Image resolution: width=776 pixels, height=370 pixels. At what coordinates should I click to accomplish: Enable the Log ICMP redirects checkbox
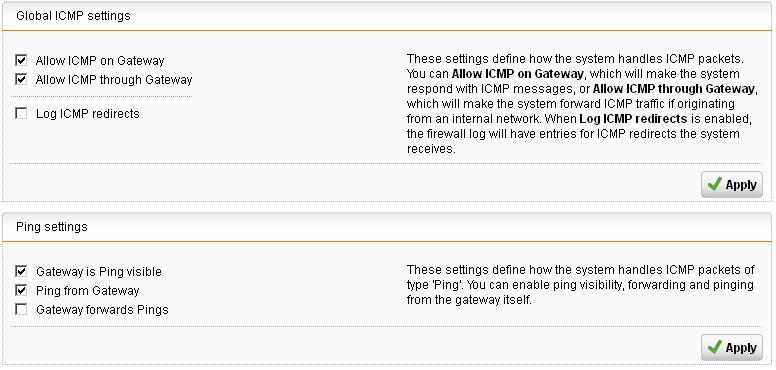[x=21, y=113]
